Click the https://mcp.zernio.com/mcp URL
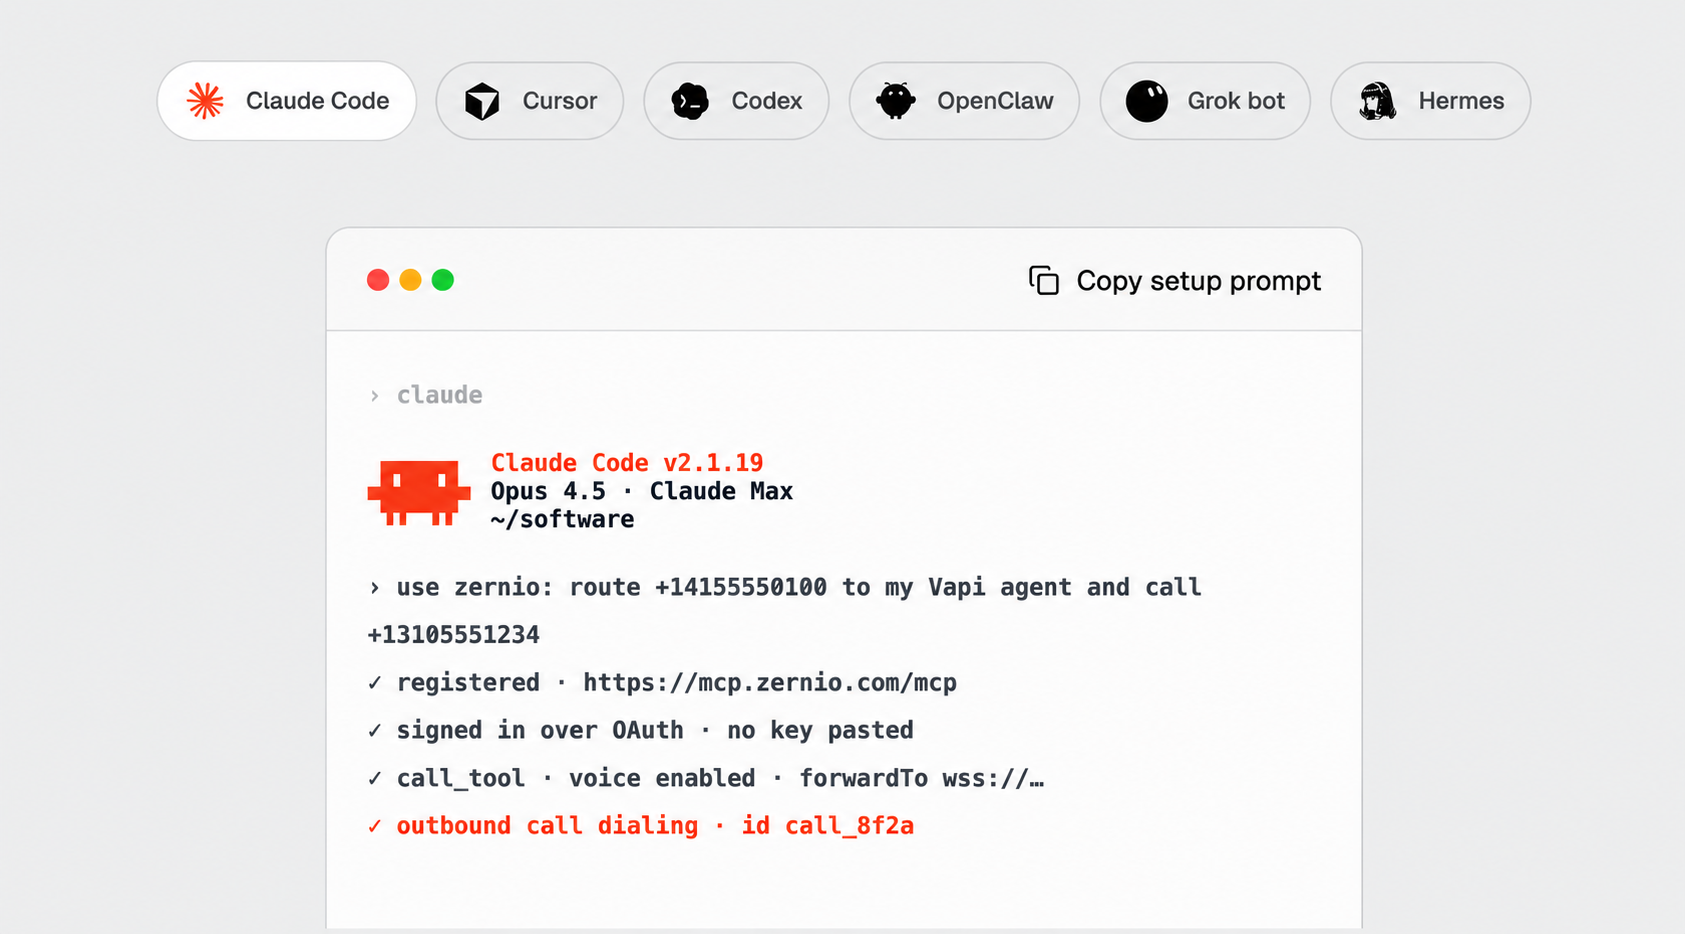This screenshot has height=934, width=1685. 770,683
